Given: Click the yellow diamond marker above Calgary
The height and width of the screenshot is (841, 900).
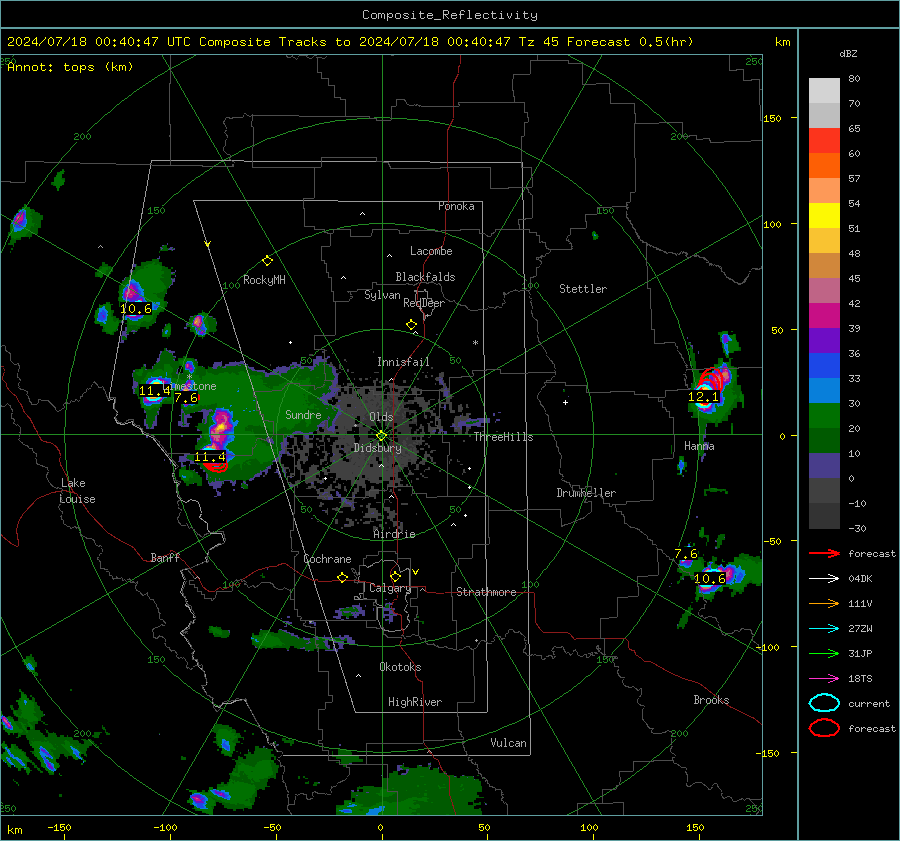Looking at the screenshot, I should pos(395,576).
